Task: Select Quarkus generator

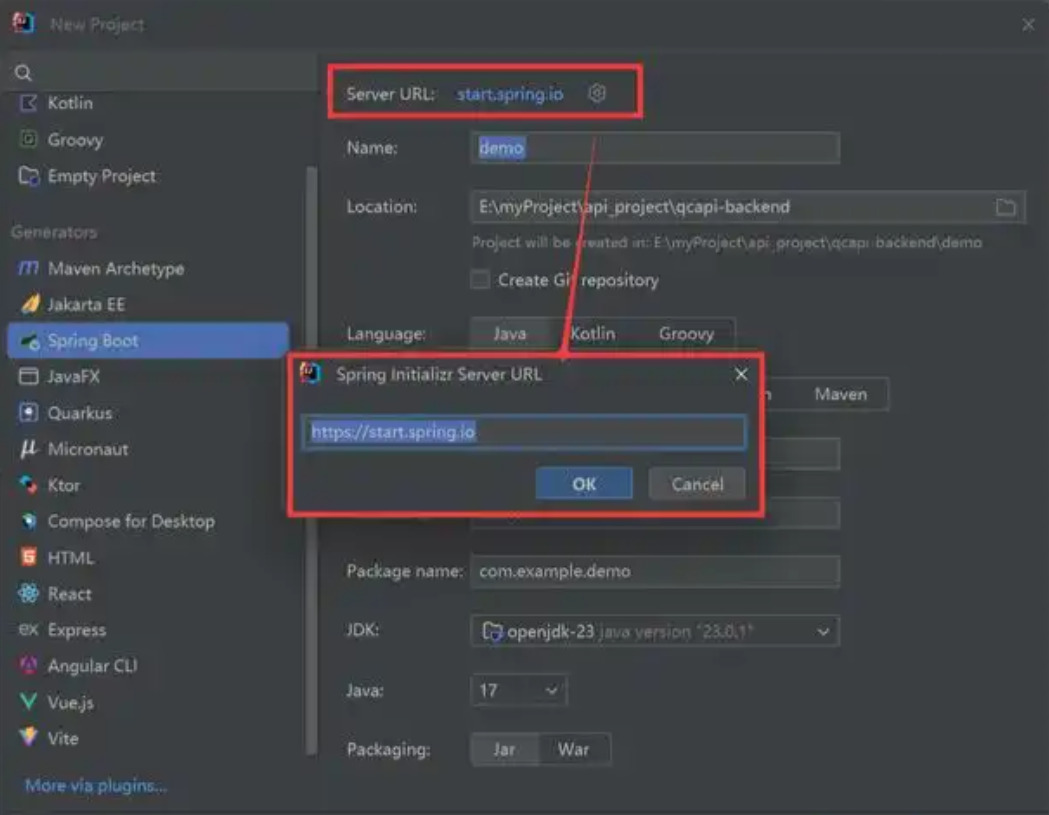Action: click(x=149, y=413)
